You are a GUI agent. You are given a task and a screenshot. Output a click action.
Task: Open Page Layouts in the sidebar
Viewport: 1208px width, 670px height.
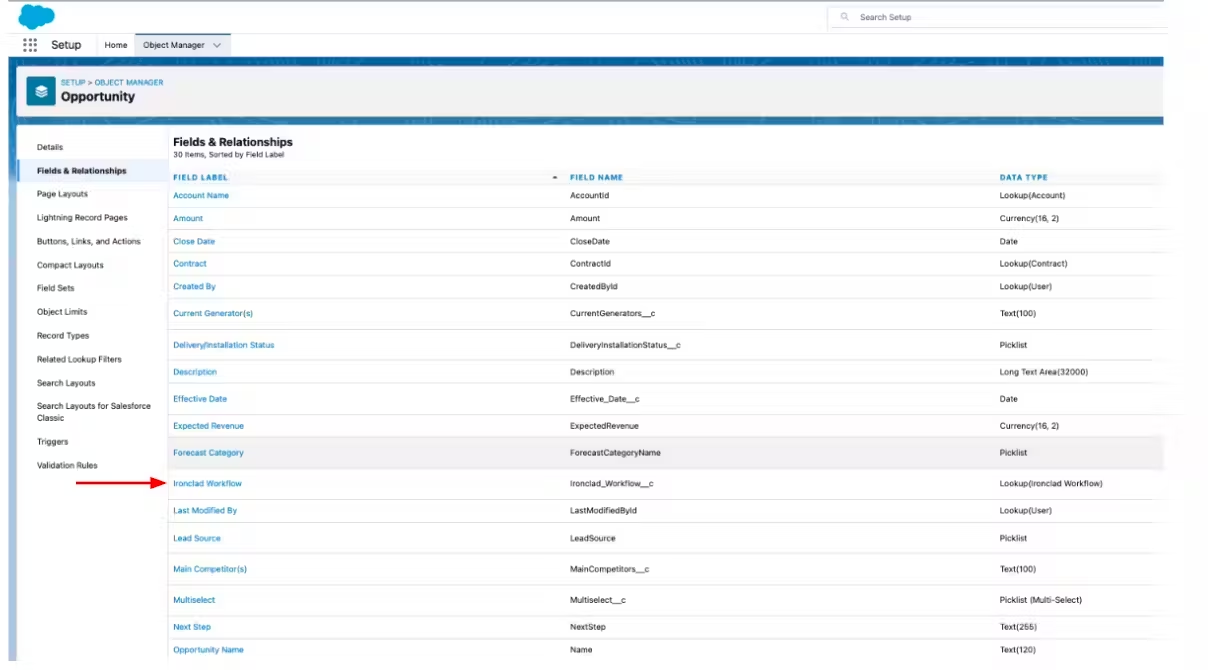tap(62, 194)
